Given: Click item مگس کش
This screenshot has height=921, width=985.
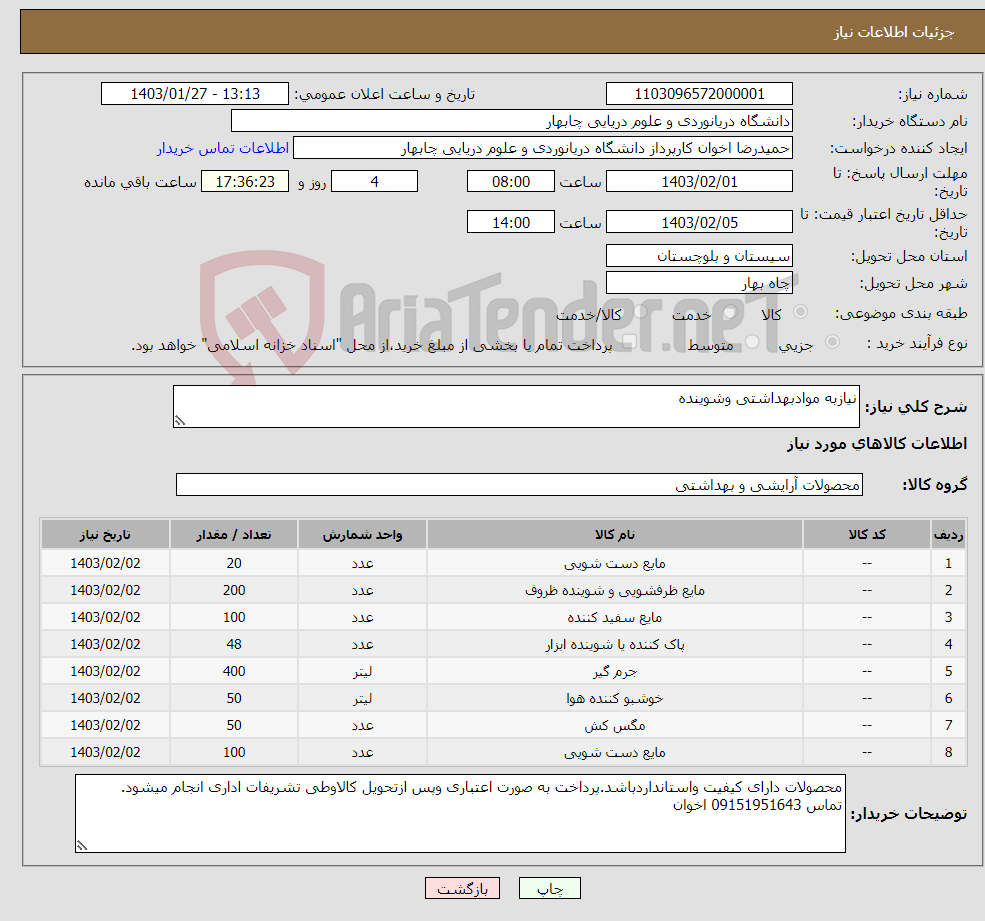Looking at the screenshot, I should (x=614, y=726).
